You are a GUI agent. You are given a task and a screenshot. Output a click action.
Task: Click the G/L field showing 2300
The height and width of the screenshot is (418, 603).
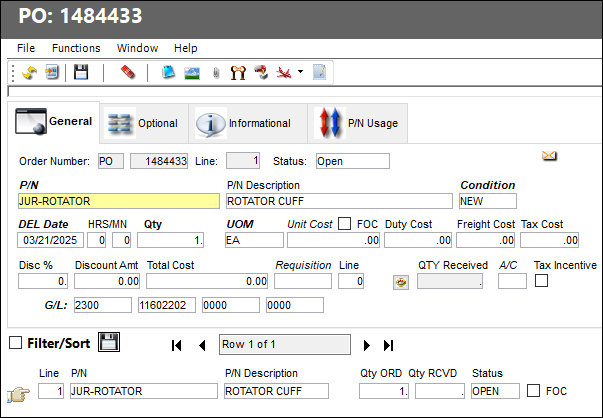103,305
